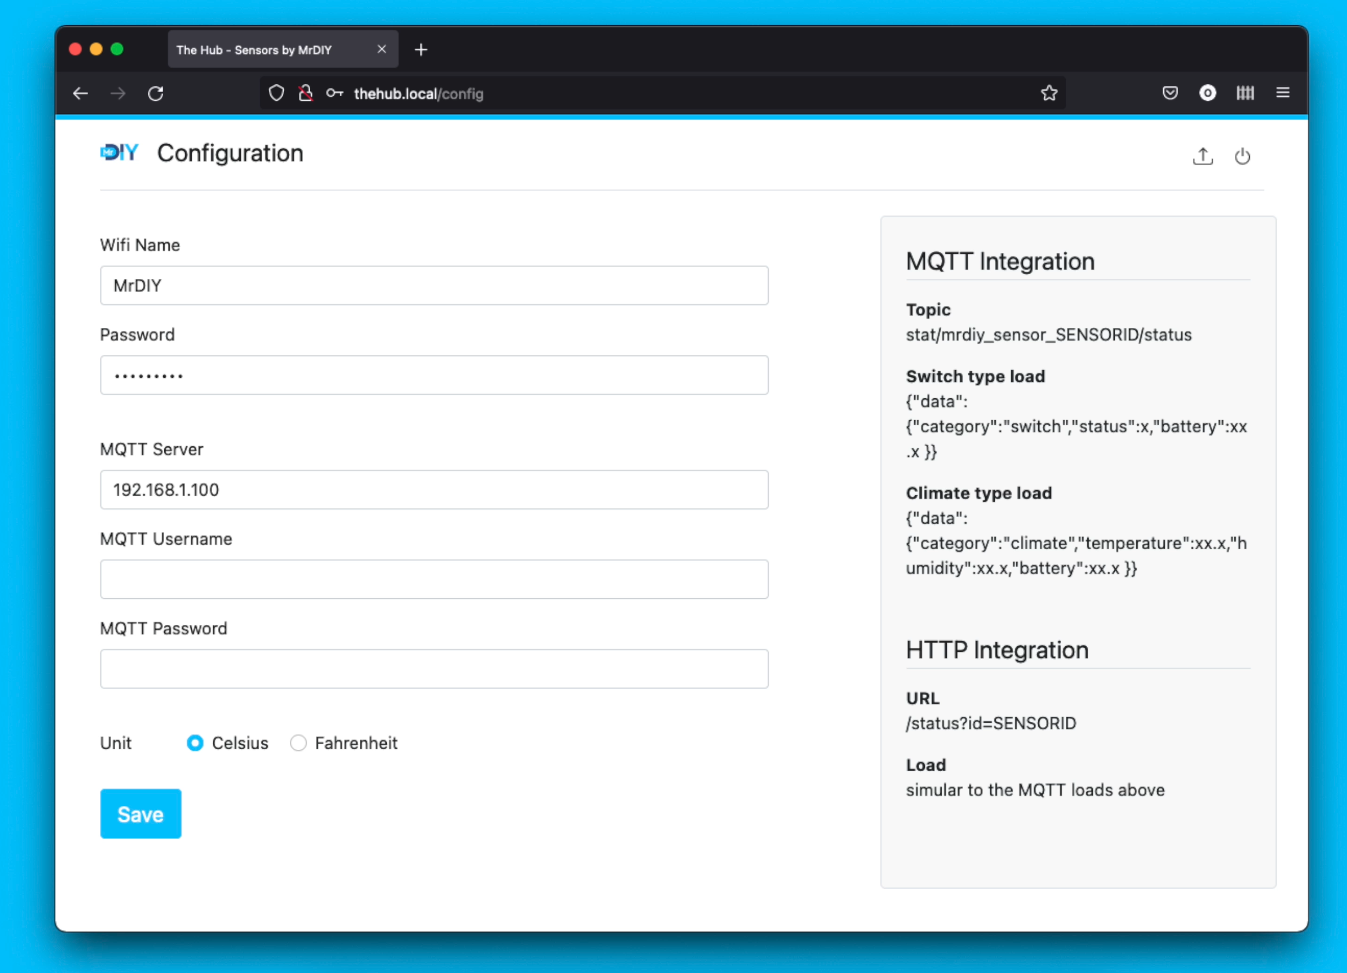
Task: Select the Celsius unit option
Action: [x=196, y=743]
